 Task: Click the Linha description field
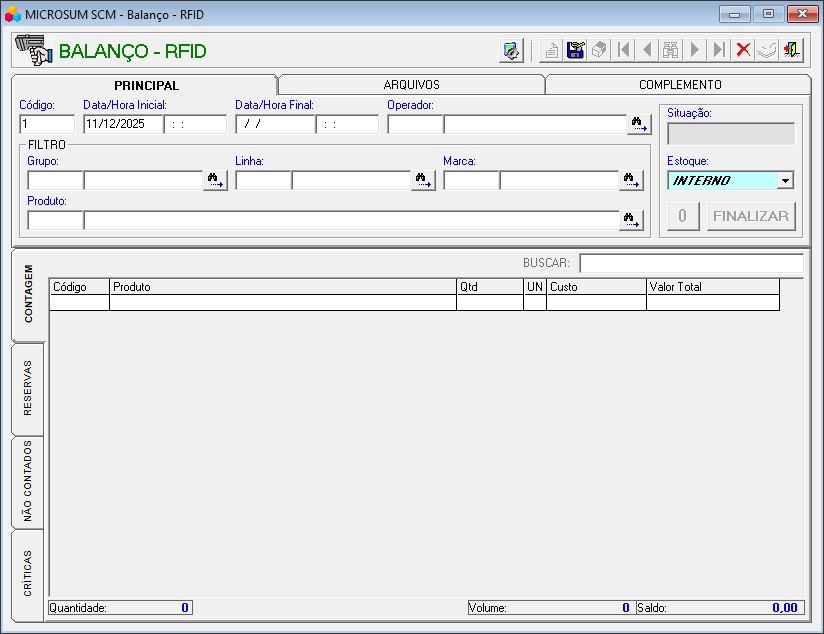coord(351,180)
